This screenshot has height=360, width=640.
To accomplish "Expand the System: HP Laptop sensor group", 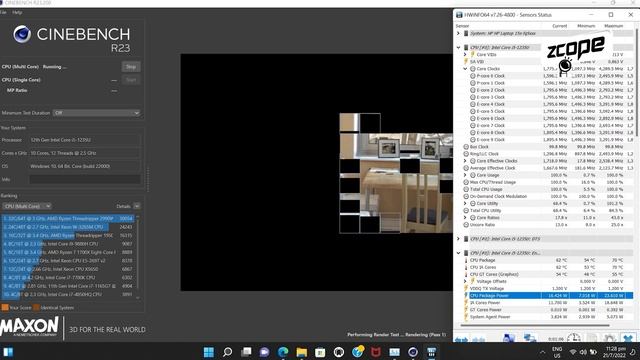I will (458, 33).
